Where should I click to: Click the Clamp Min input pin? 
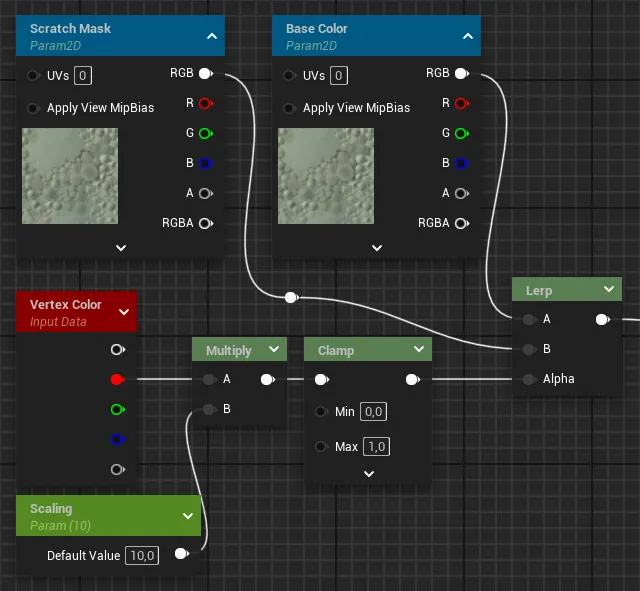pyautogui.click(x=321, y=411)
